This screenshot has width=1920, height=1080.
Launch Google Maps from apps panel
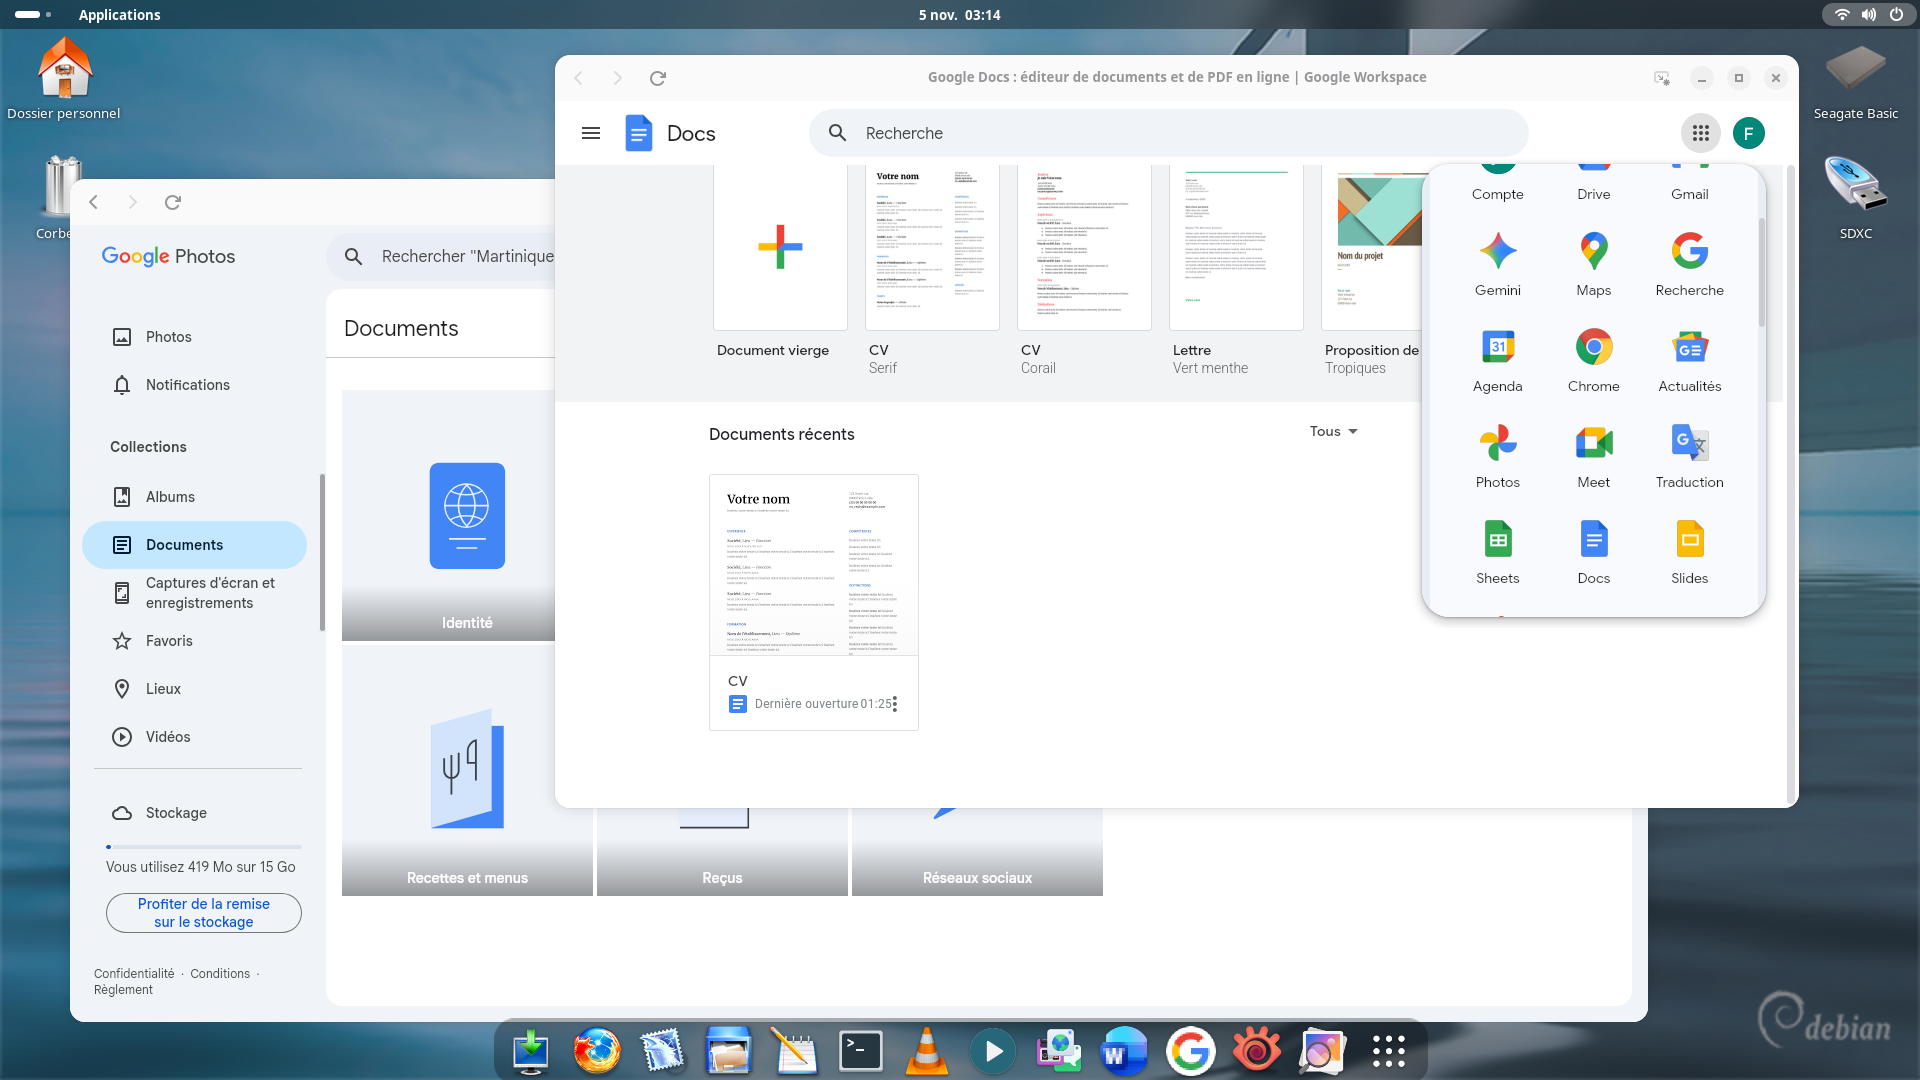tap(1593, 263)
